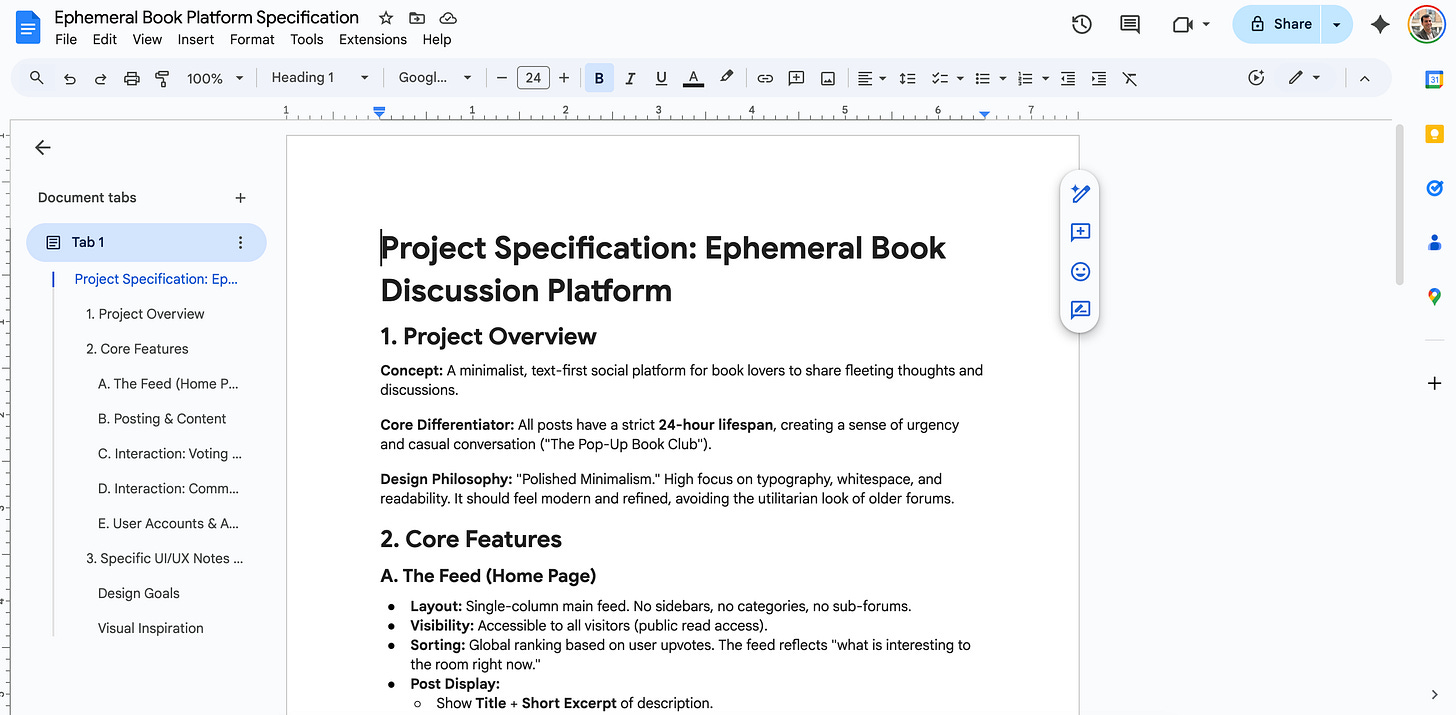
Task: Open the line spacing dropdown
Action: click(907, 77)
